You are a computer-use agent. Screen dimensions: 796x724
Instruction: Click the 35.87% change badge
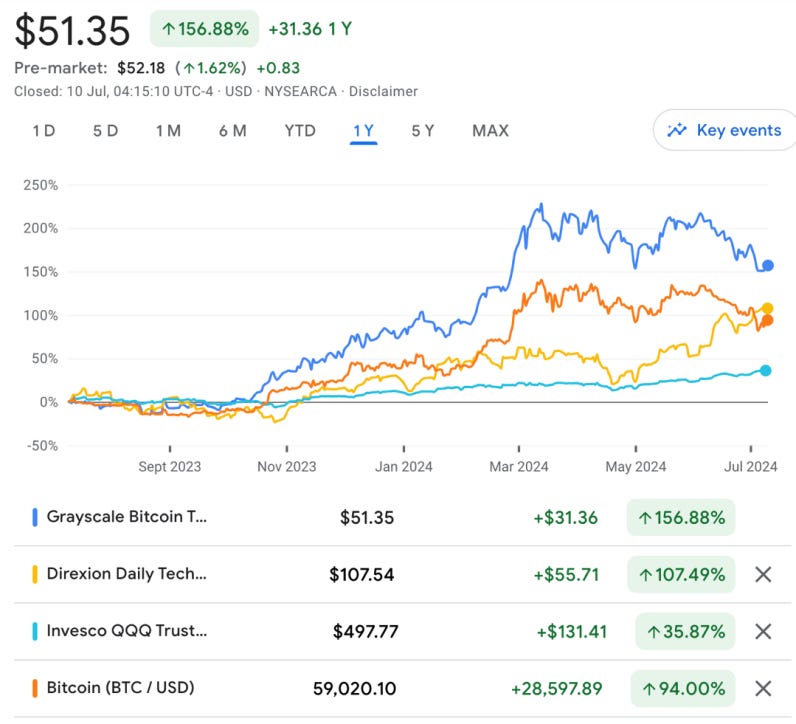[685, 632]
